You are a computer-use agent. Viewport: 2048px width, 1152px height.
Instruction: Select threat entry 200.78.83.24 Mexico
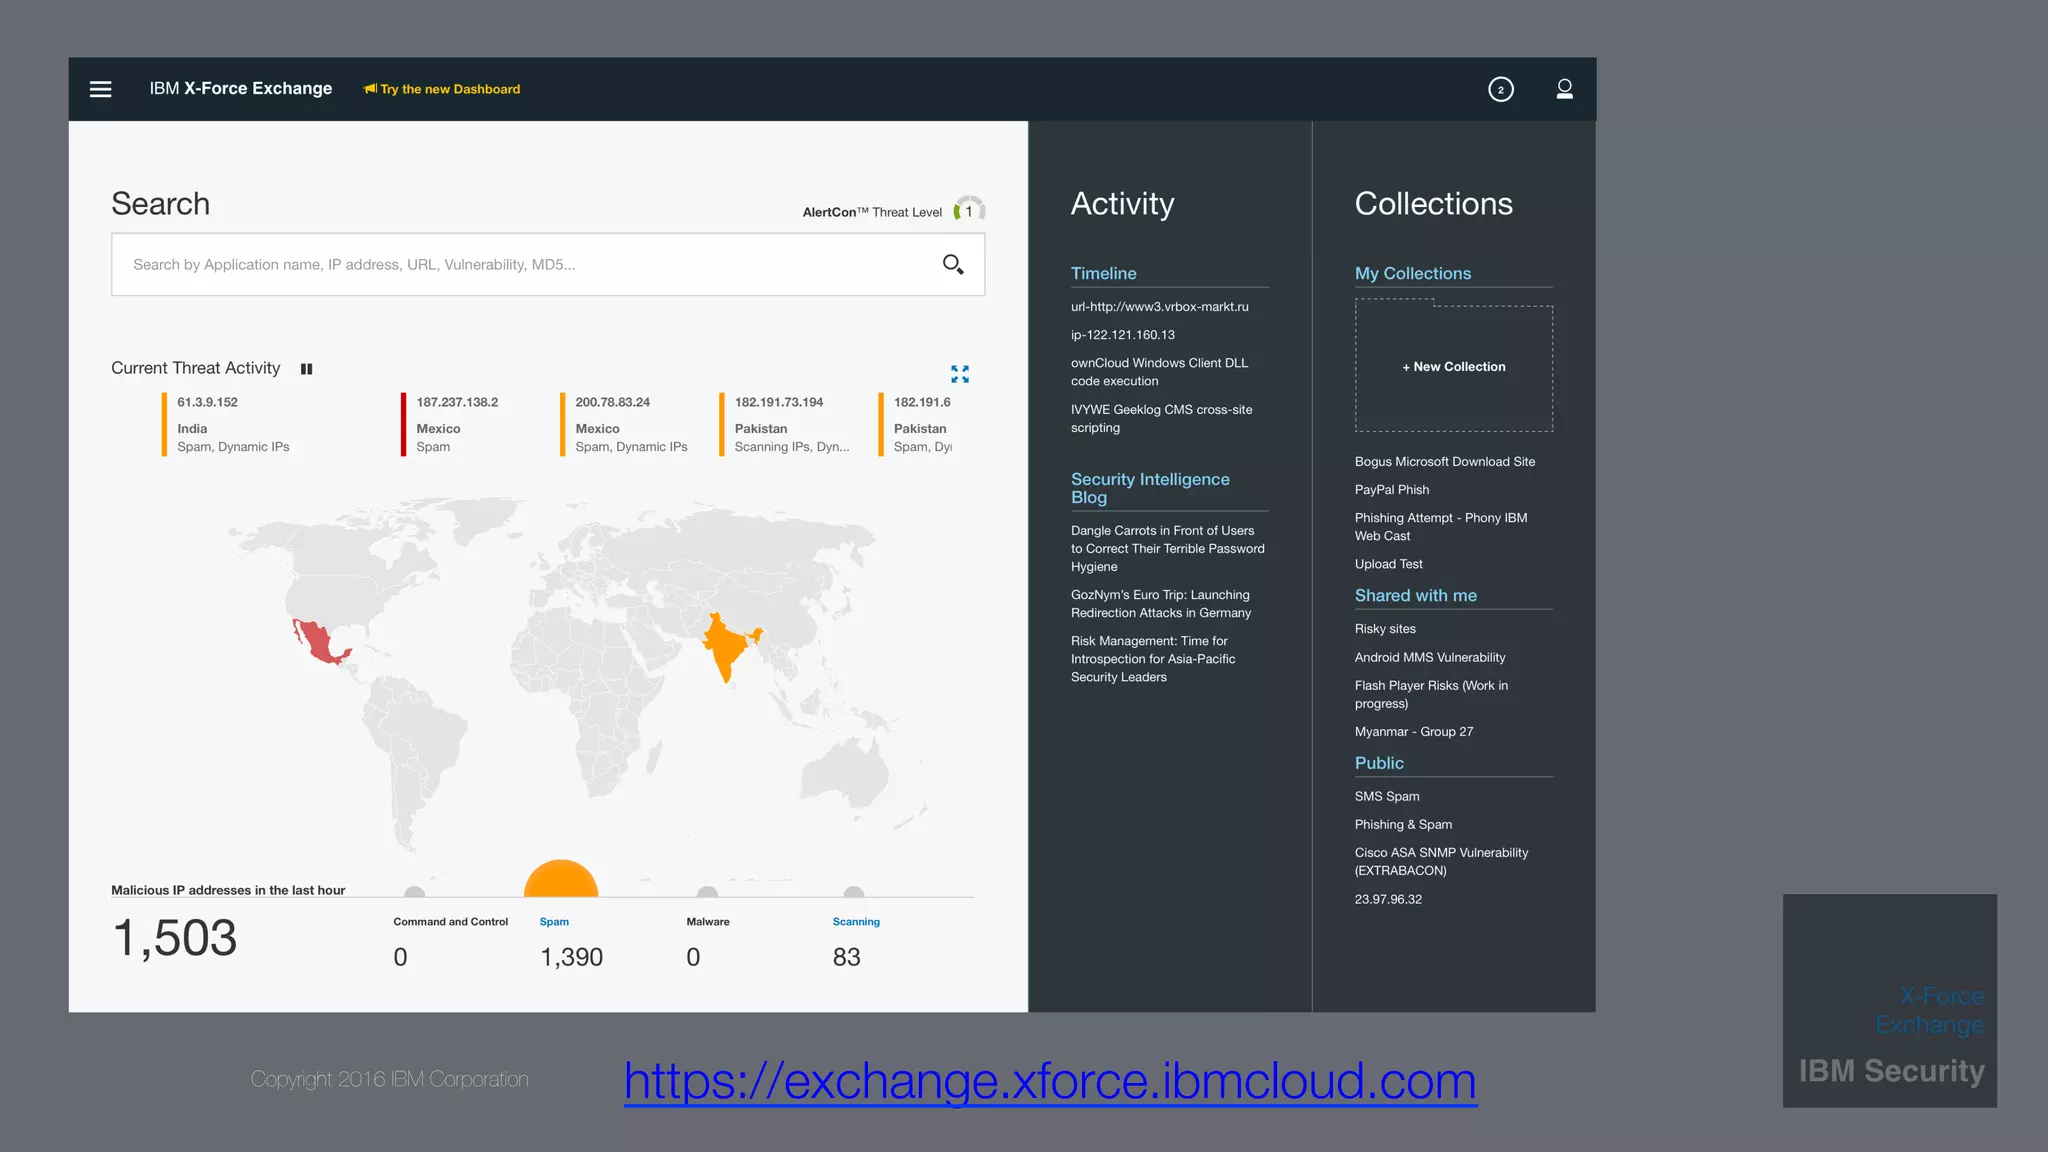point(624,424)
